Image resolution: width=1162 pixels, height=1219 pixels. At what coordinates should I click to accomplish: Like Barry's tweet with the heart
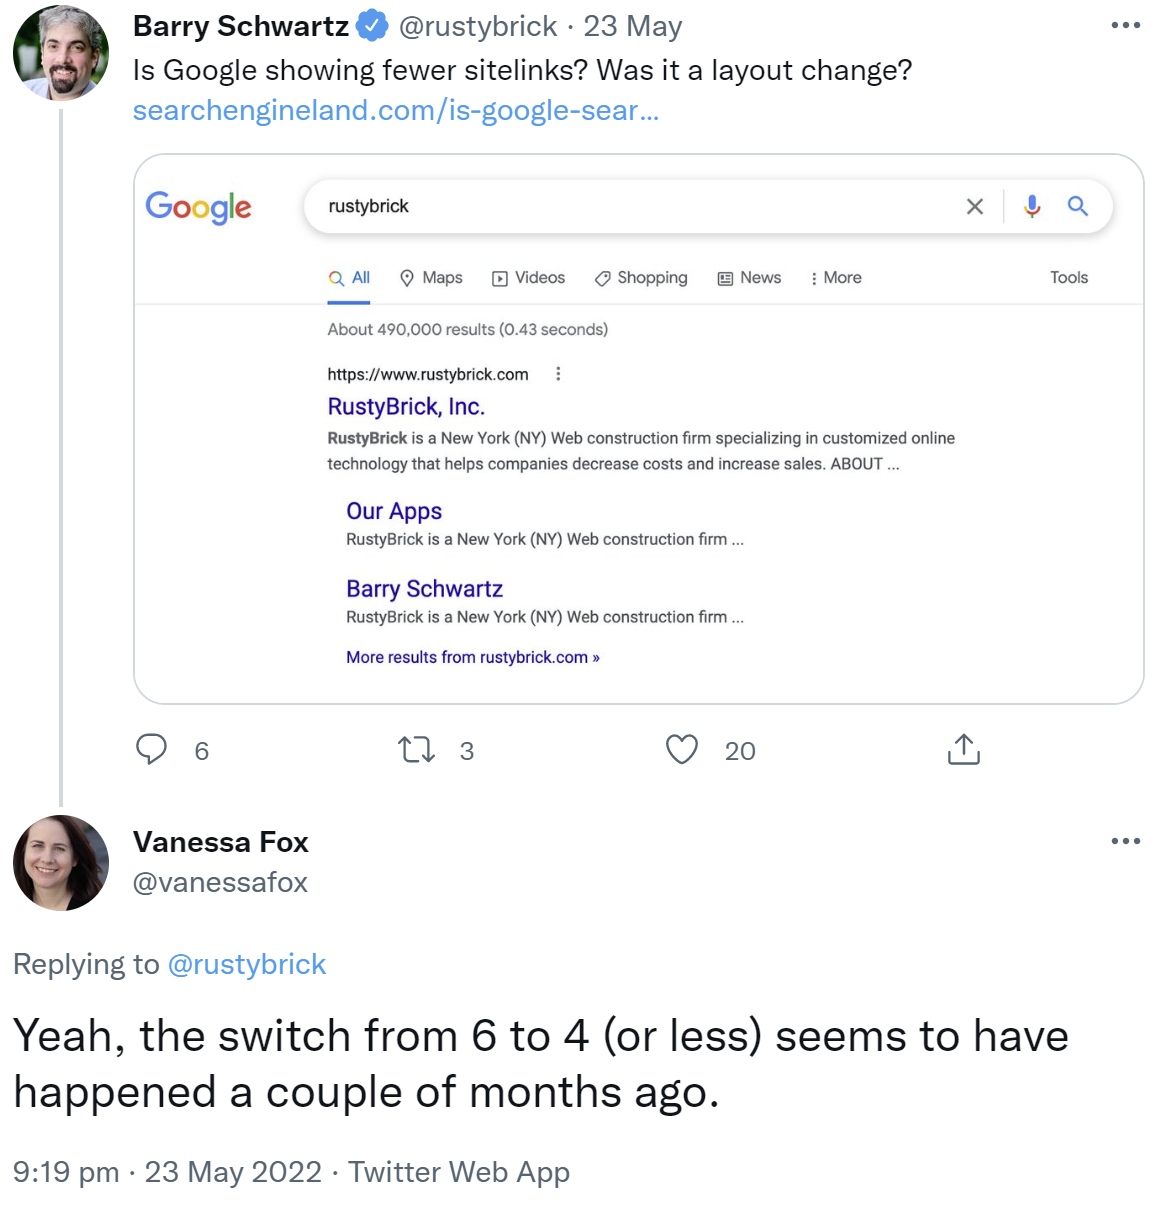pos(681,749)
